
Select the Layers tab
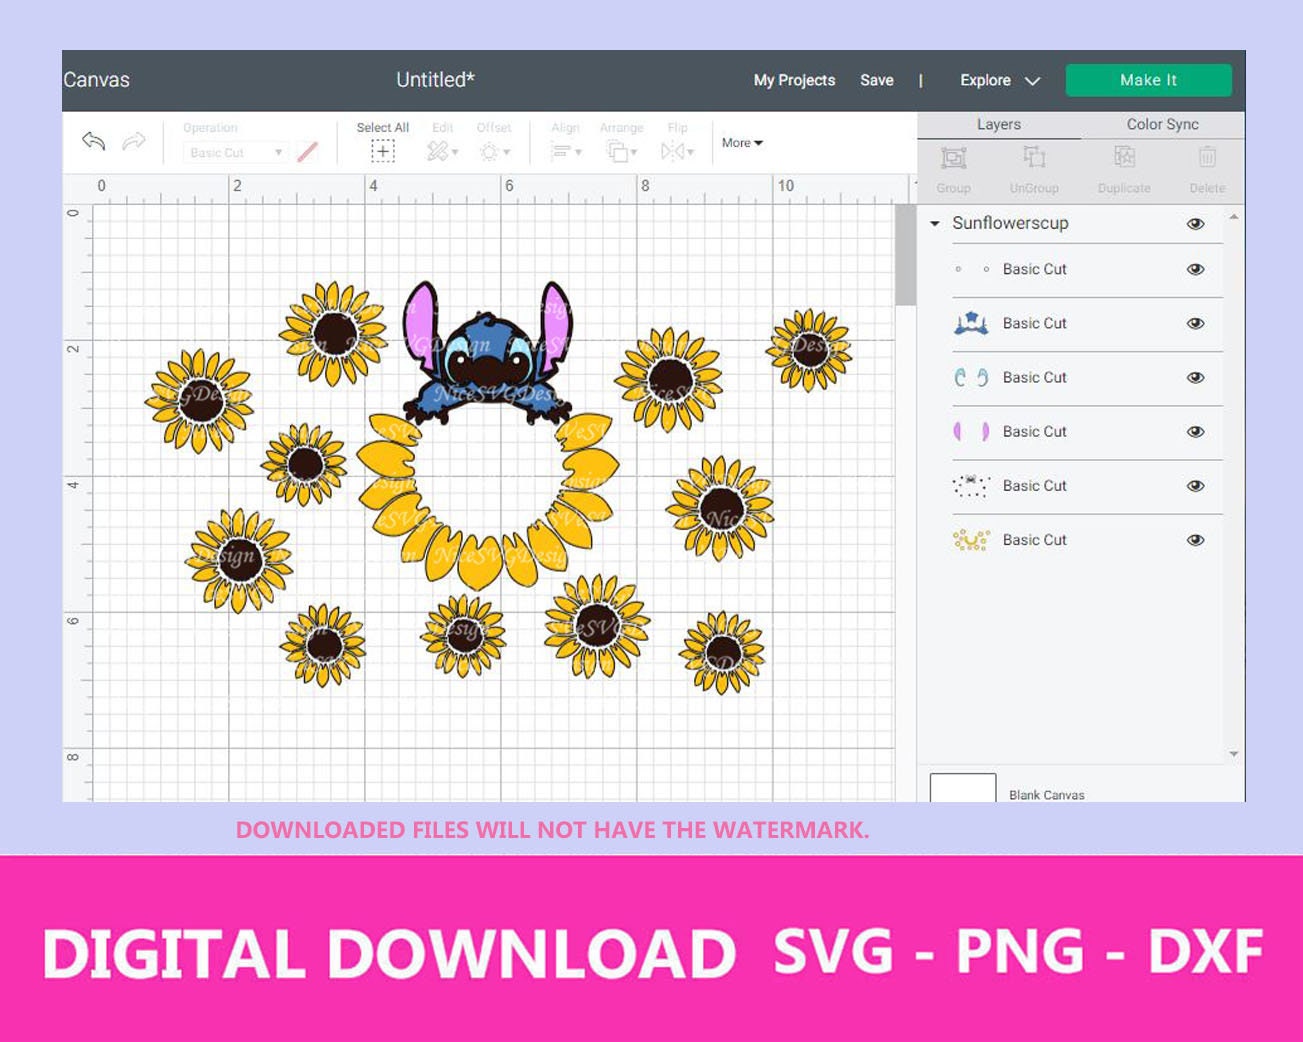(x=998, y=124)
